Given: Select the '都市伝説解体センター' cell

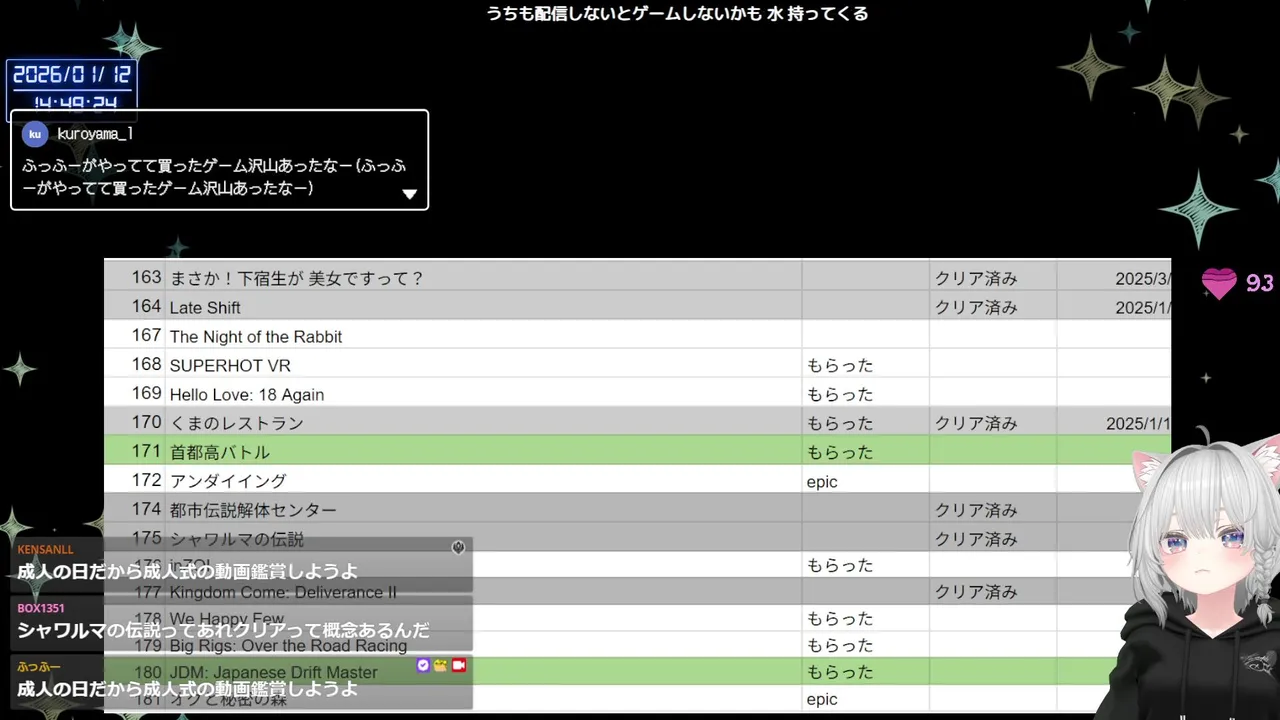Looking at the screenshot, I should [x=483, y=510].
